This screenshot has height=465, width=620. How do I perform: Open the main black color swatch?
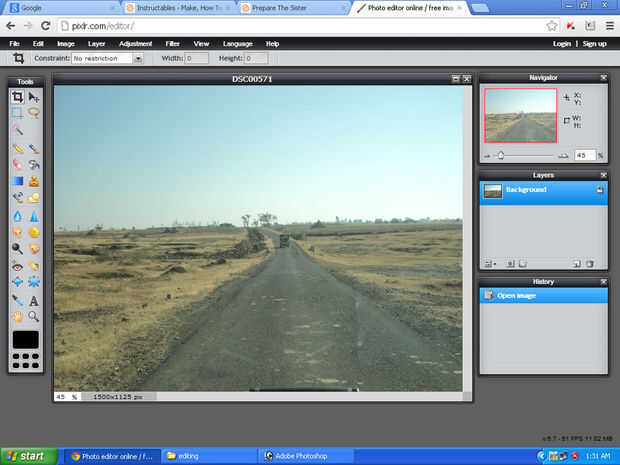tap(26, 340)
